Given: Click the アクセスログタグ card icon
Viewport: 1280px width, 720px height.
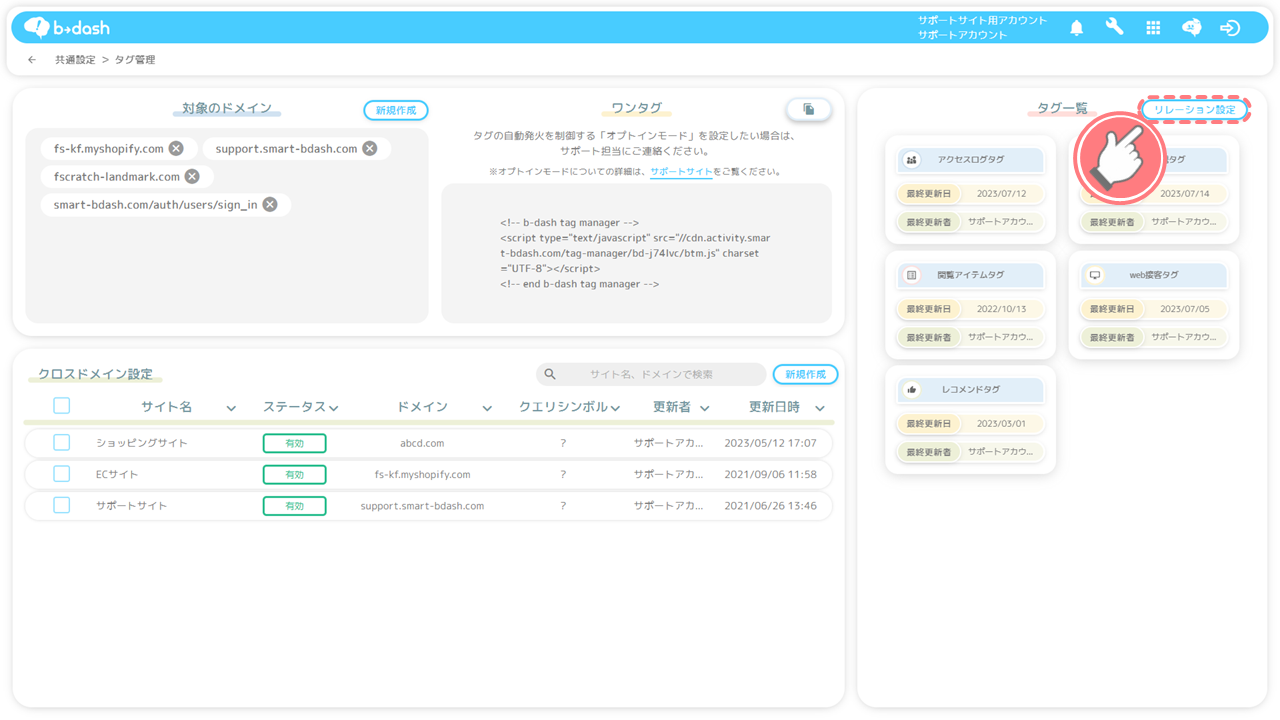Looking at the screenshot, I should click(x=911, y=160).
